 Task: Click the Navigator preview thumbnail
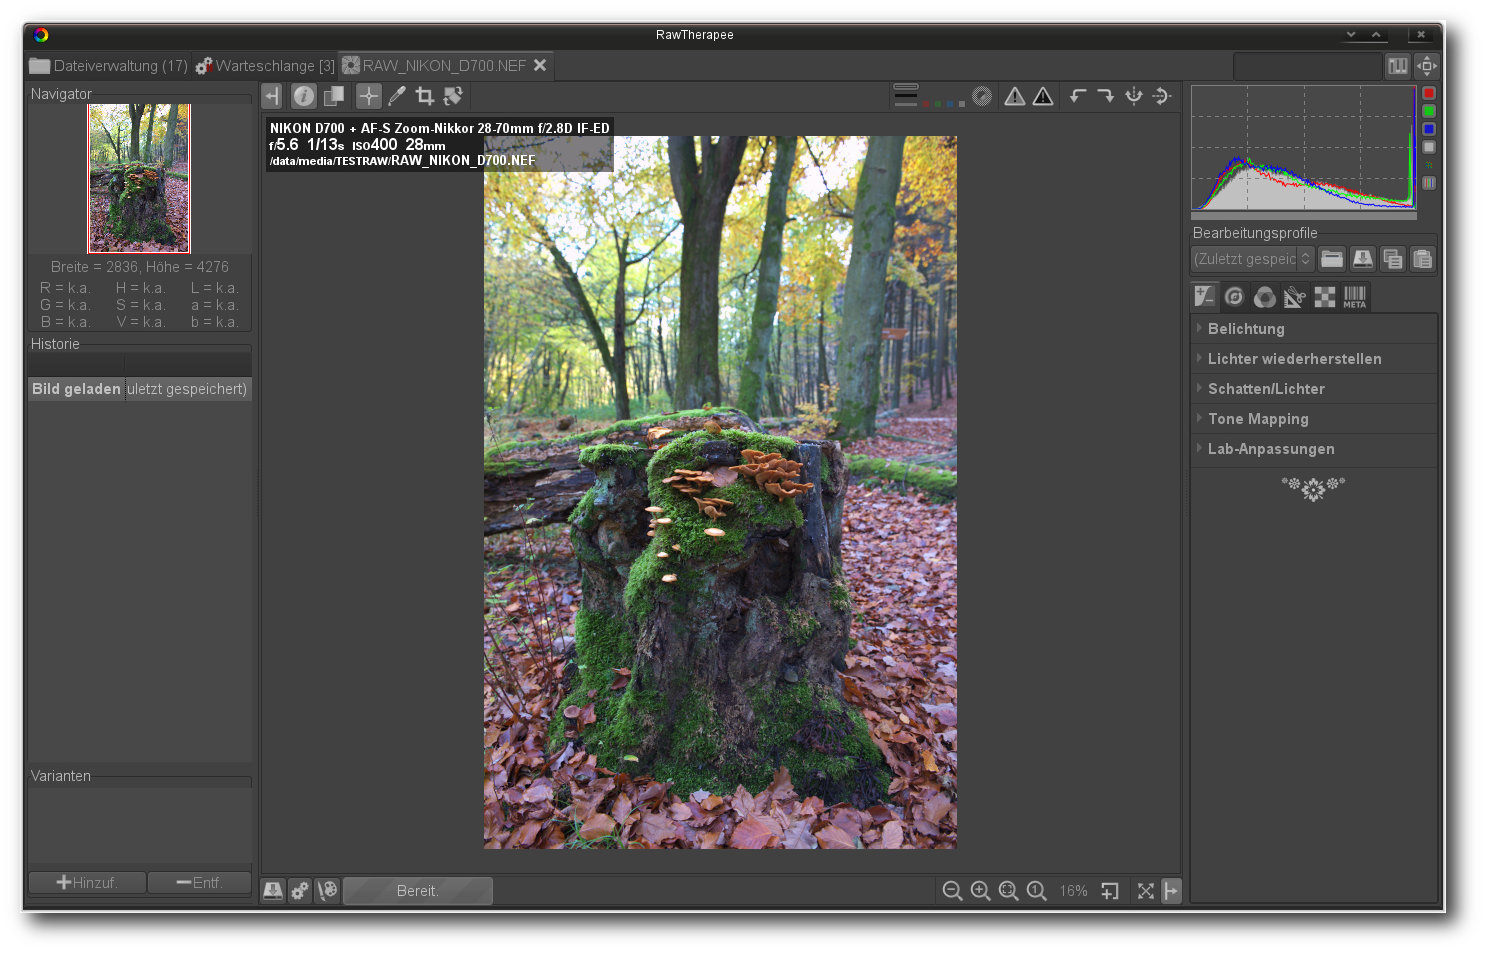pyautogui.click(x=139, y=178)
